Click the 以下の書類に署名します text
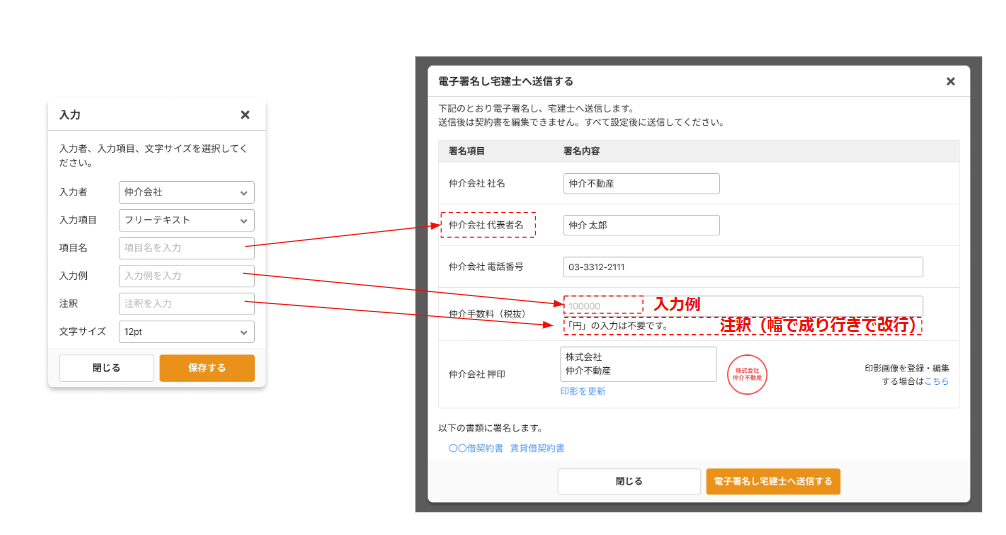The image size is (1006, 535). 491,429
